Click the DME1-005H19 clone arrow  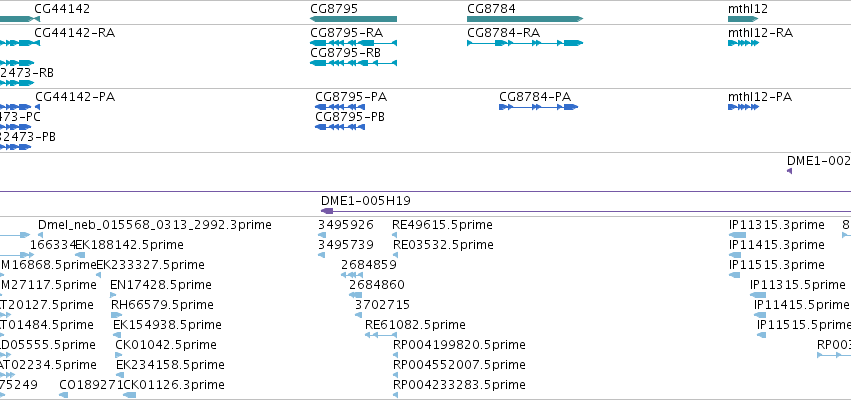327,211
